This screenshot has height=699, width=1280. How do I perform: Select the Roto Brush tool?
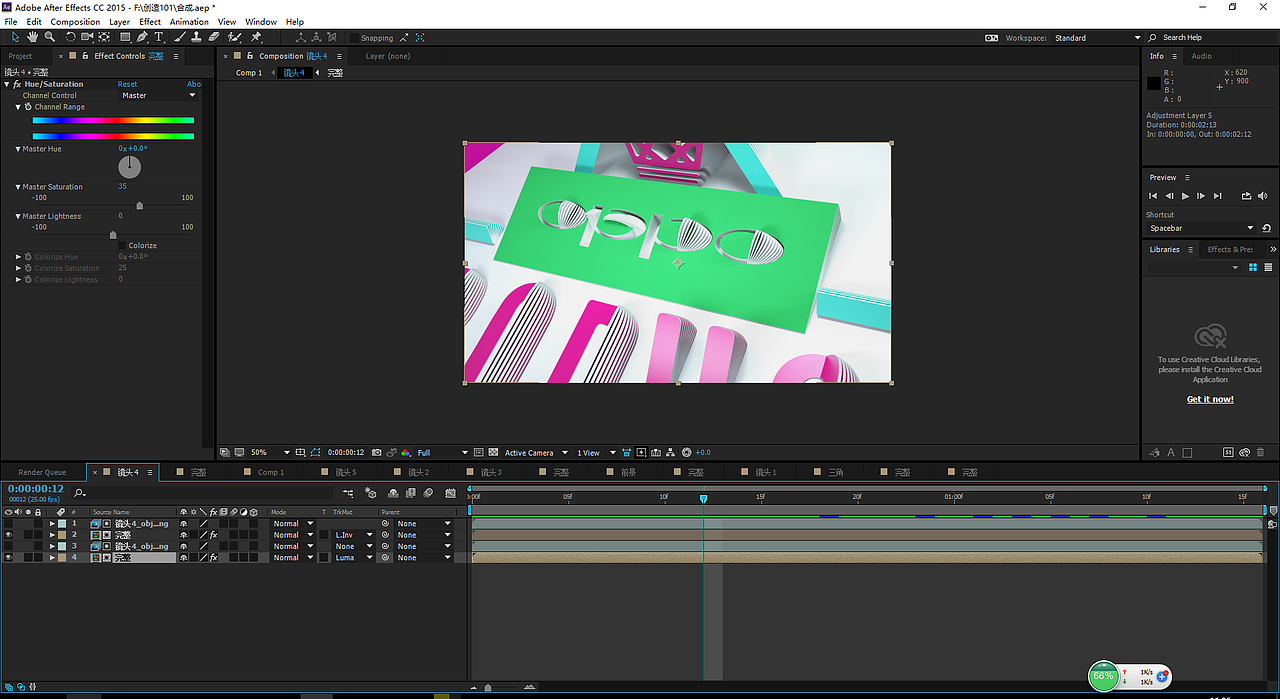[234, 37]
